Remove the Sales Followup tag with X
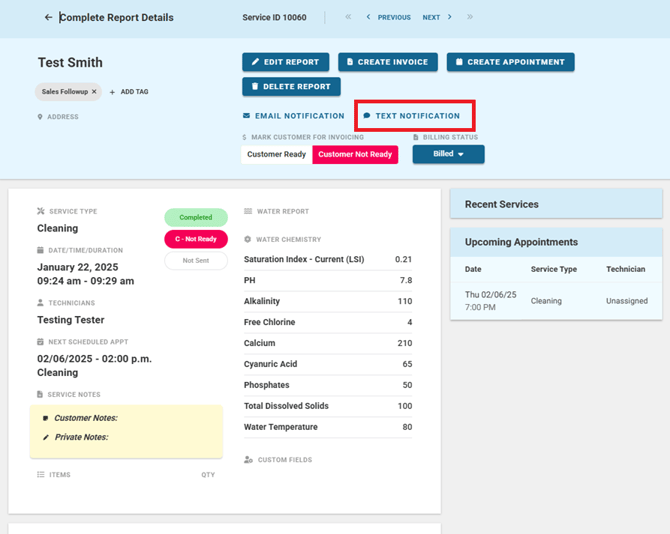This screenshot has width=670, height=534. (x=94, y=91)
